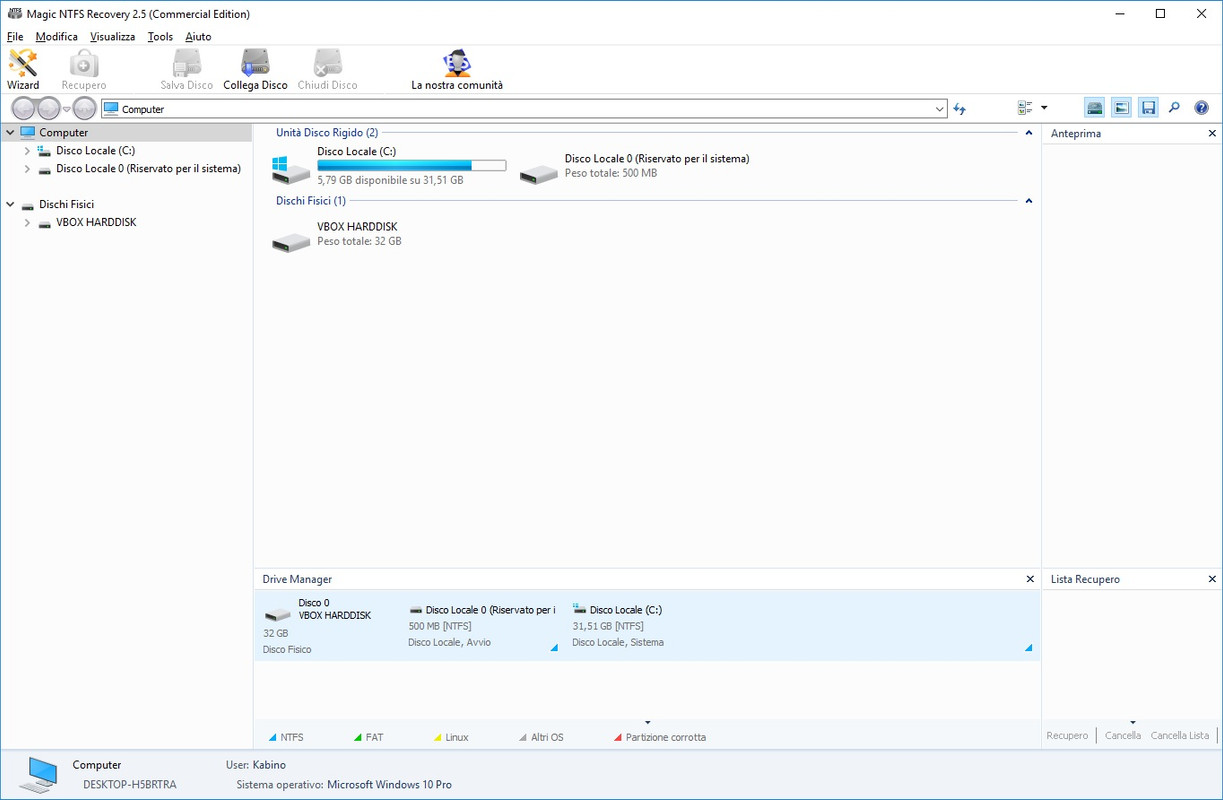Expand VBOX HARDDISK tree node
The image size is (1223, 800).
click(x=27, y=223)
